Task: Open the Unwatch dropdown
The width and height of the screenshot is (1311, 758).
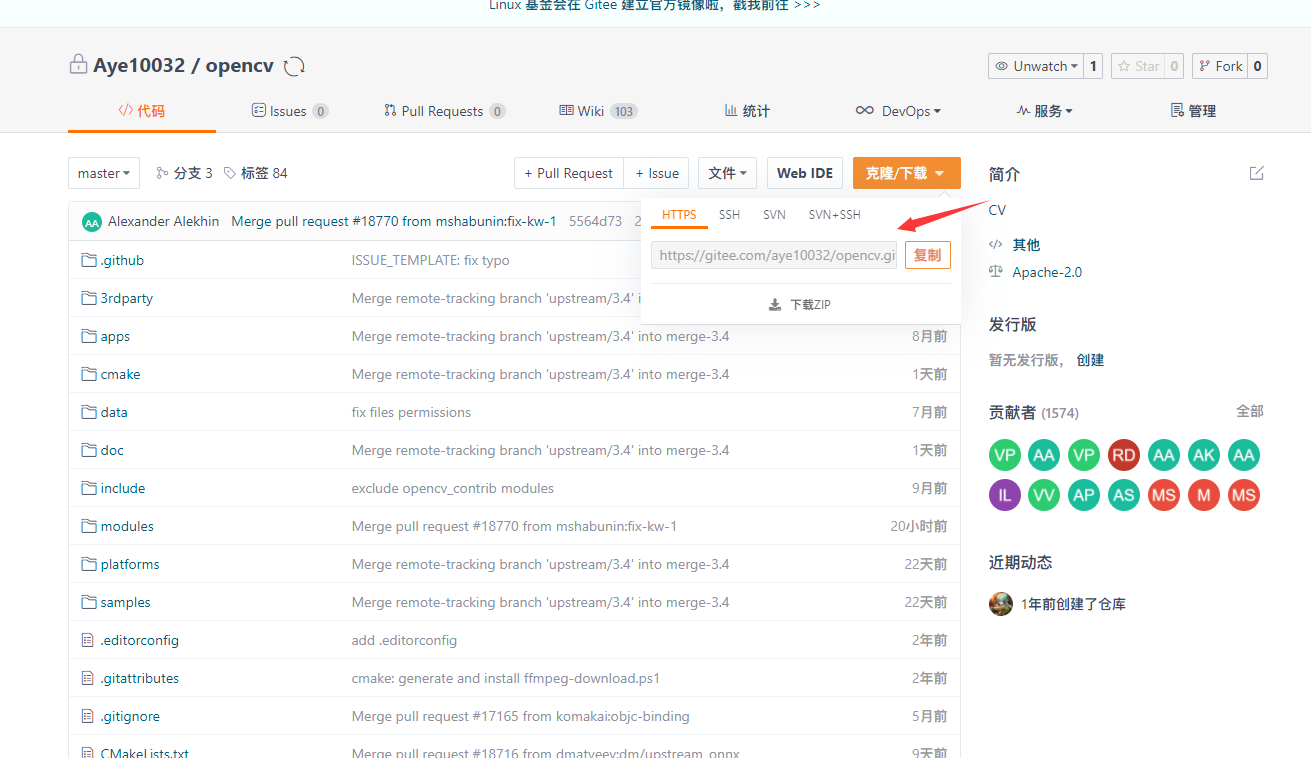Action: 1036,66
